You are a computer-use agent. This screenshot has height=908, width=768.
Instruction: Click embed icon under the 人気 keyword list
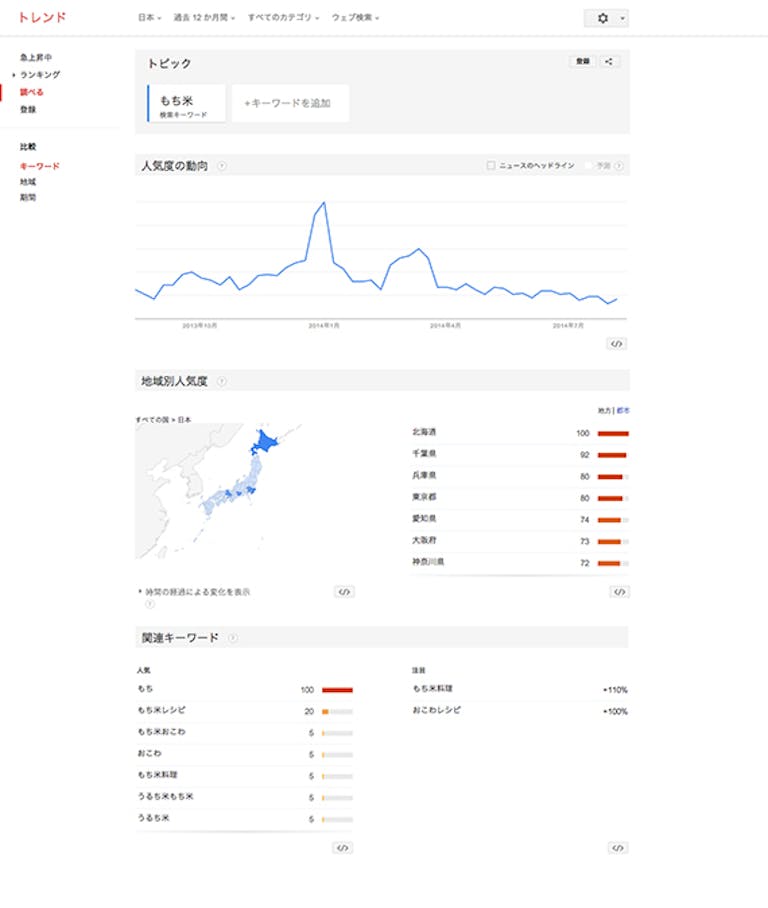pos(342,848)
